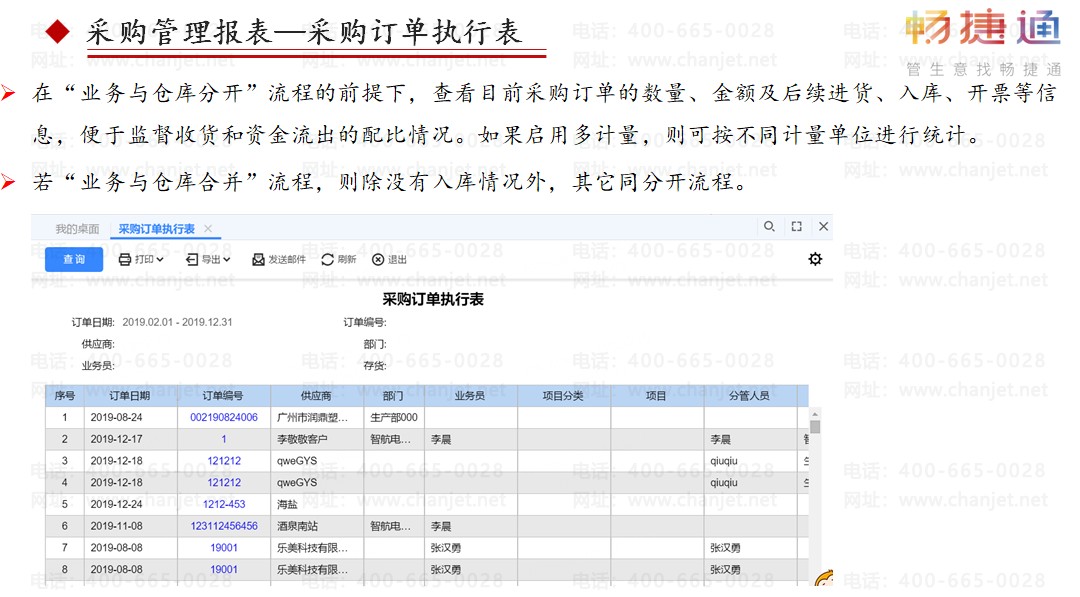Open order link 002190824006
Screen dimensions: 1080x597
point(224,417)
